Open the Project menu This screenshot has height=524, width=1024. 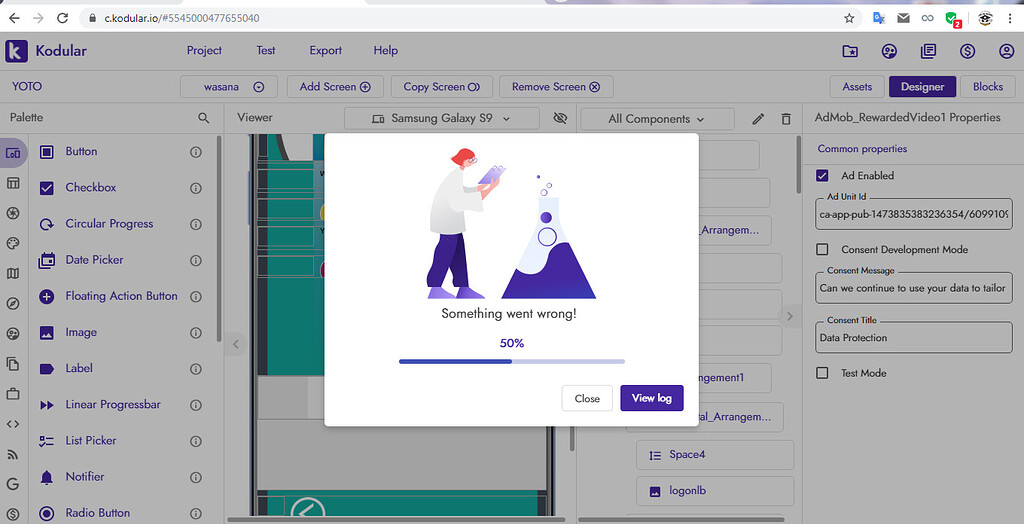point(204,50)
